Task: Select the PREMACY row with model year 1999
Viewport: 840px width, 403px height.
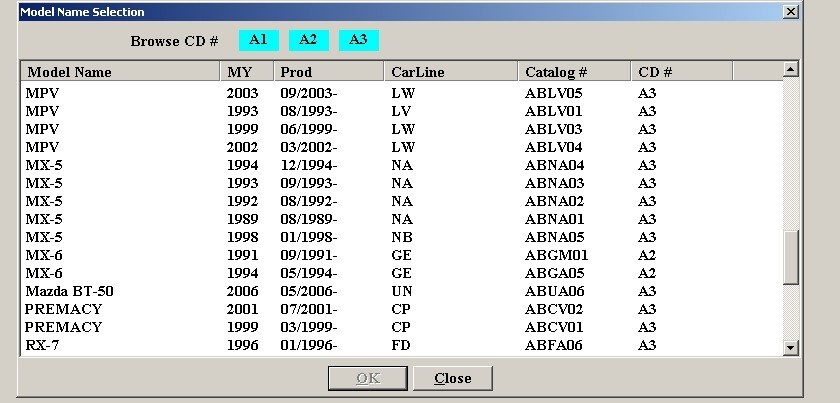Action: pyautogui.click(x=402, y=327)
